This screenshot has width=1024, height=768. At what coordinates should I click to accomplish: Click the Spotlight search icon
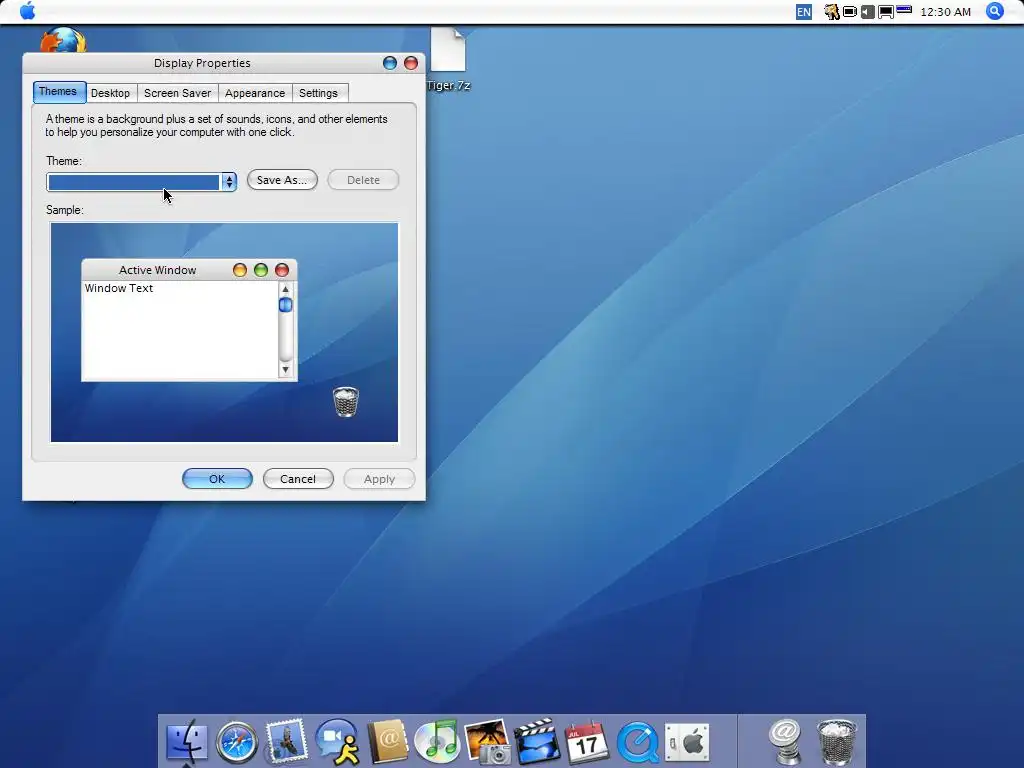995,11
